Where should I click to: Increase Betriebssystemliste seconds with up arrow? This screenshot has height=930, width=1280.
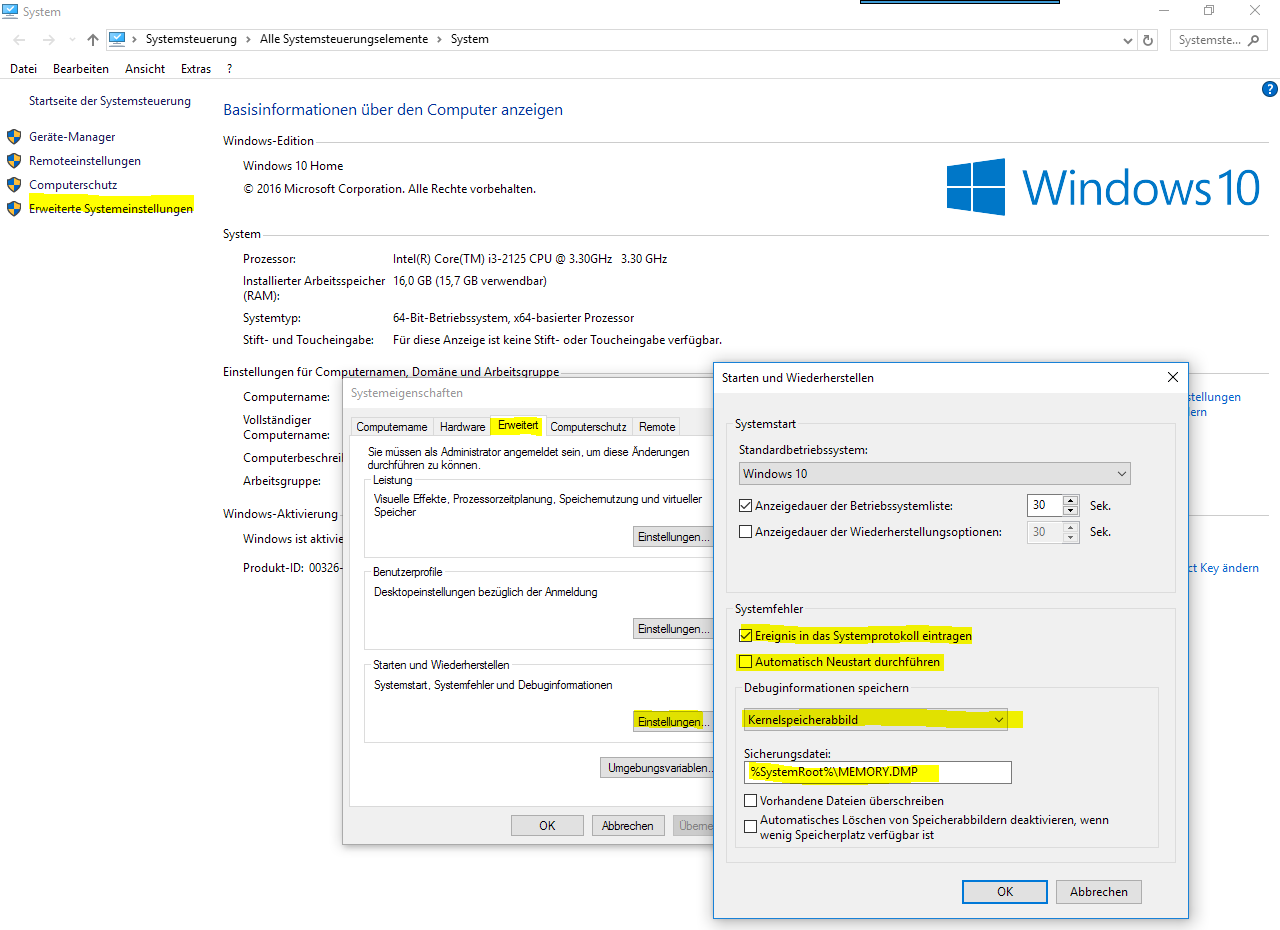pos(1071,501)
